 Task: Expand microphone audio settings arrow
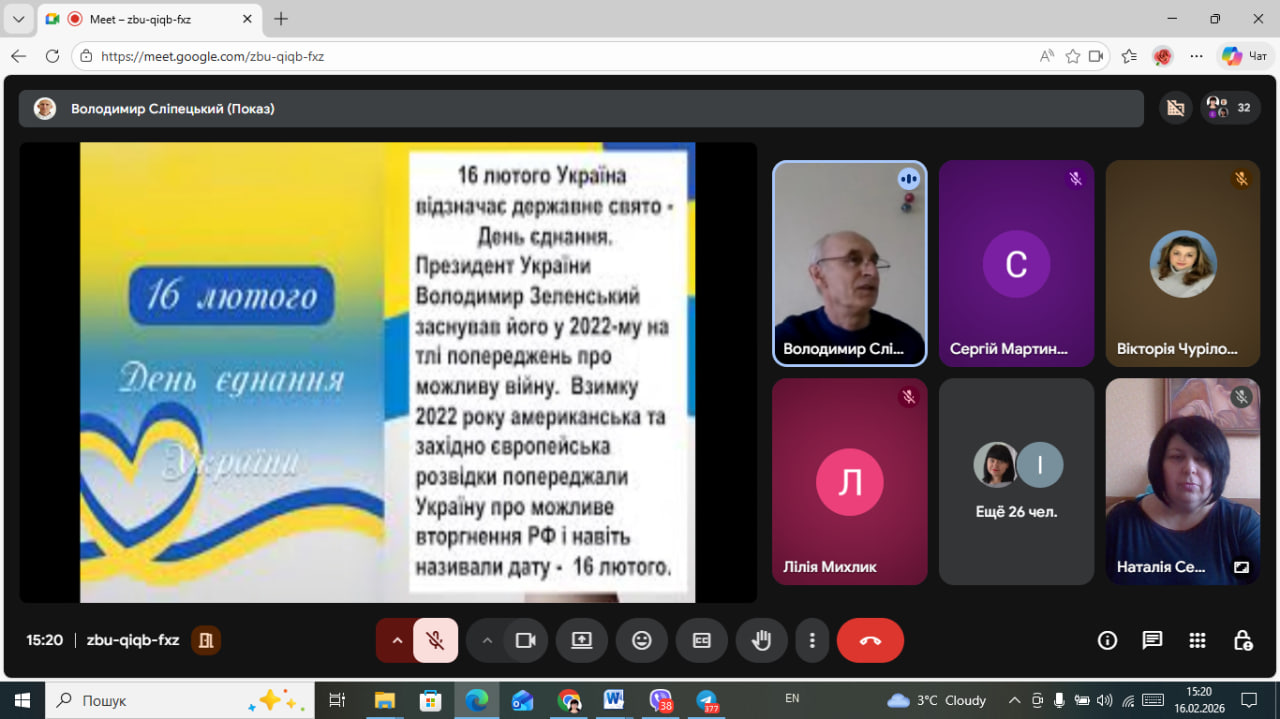397,641
